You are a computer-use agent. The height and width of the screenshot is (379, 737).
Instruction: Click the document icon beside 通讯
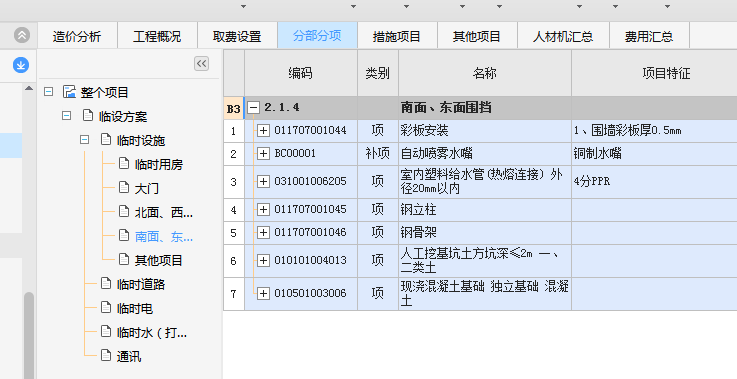106,355
